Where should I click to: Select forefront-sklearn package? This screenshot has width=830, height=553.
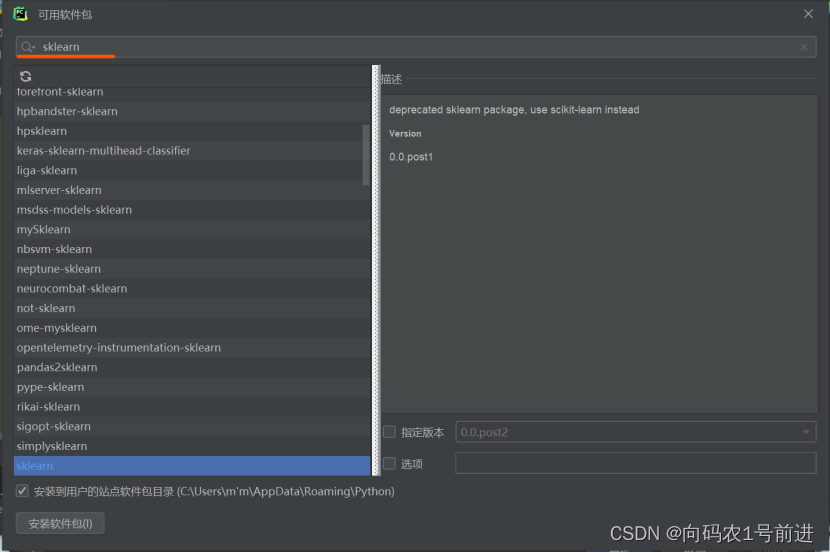tap(192, 93)
